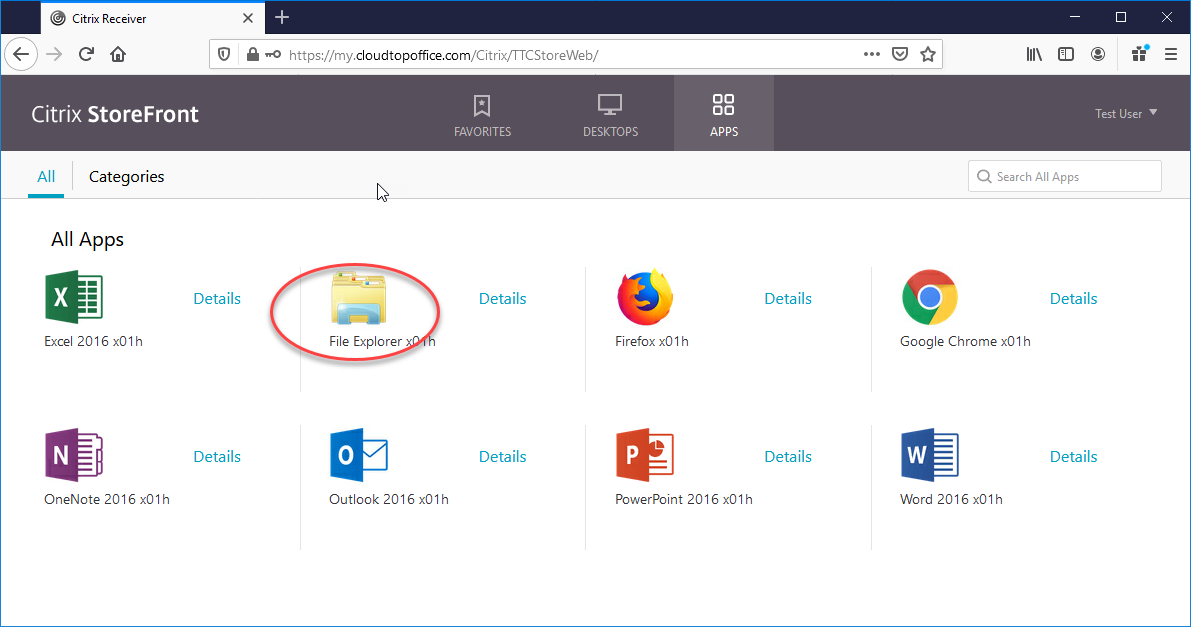Select the Apps tab
The width and height of the screenshot is (1191, 627).
click(x=724, y=114)
